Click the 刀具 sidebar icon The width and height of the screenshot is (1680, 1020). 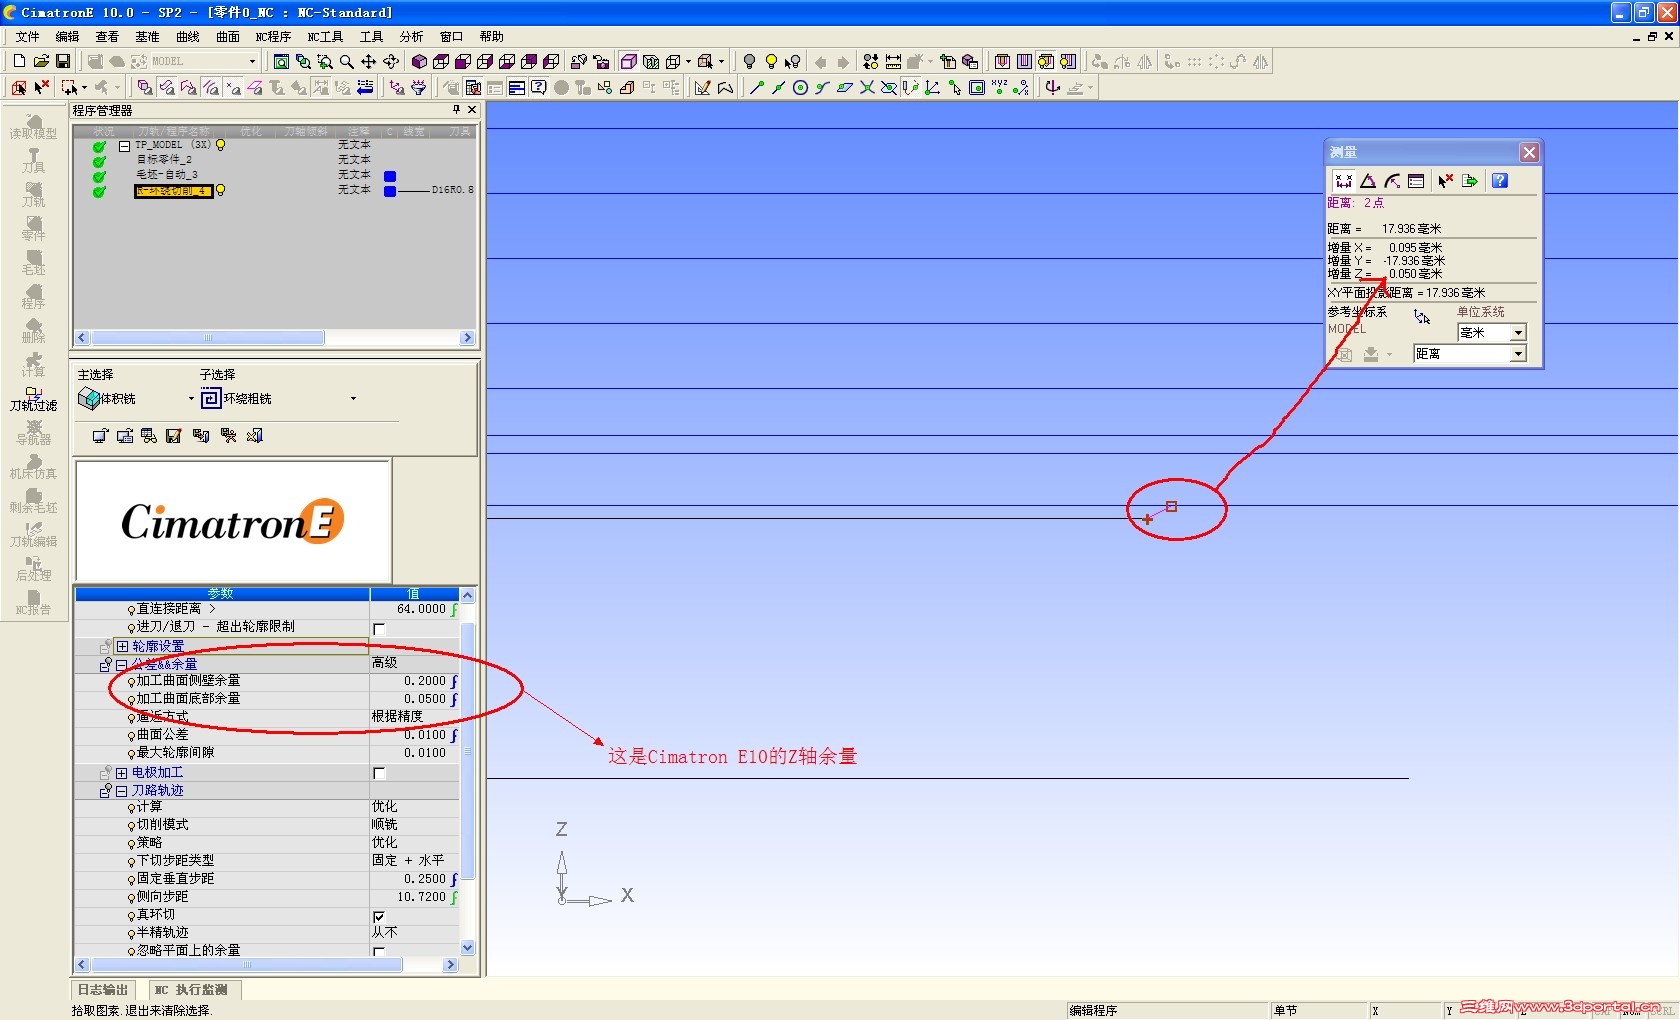[34, 160]
